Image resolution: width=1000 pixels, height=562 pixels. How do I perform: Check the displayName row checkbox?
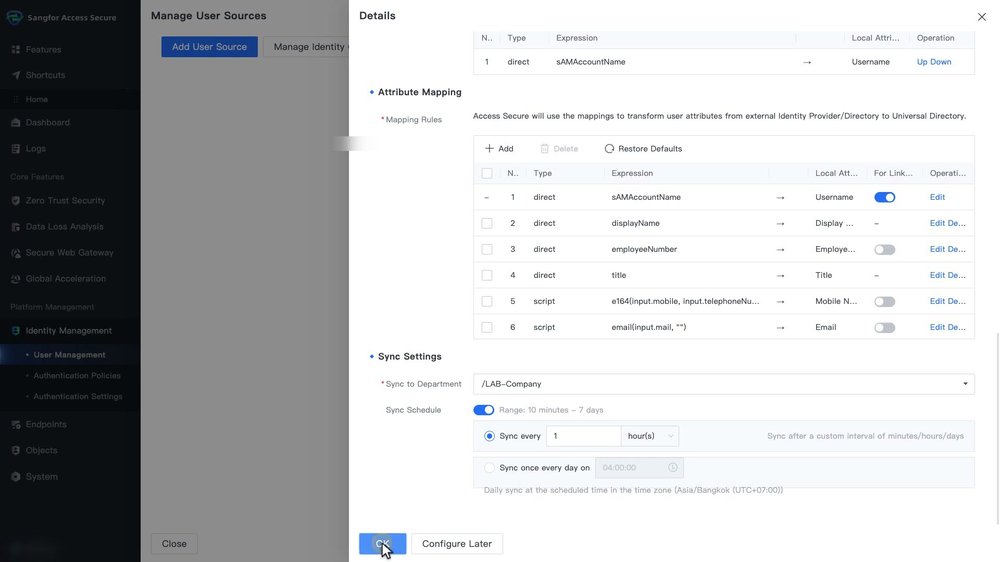click(x=487, y=223)
